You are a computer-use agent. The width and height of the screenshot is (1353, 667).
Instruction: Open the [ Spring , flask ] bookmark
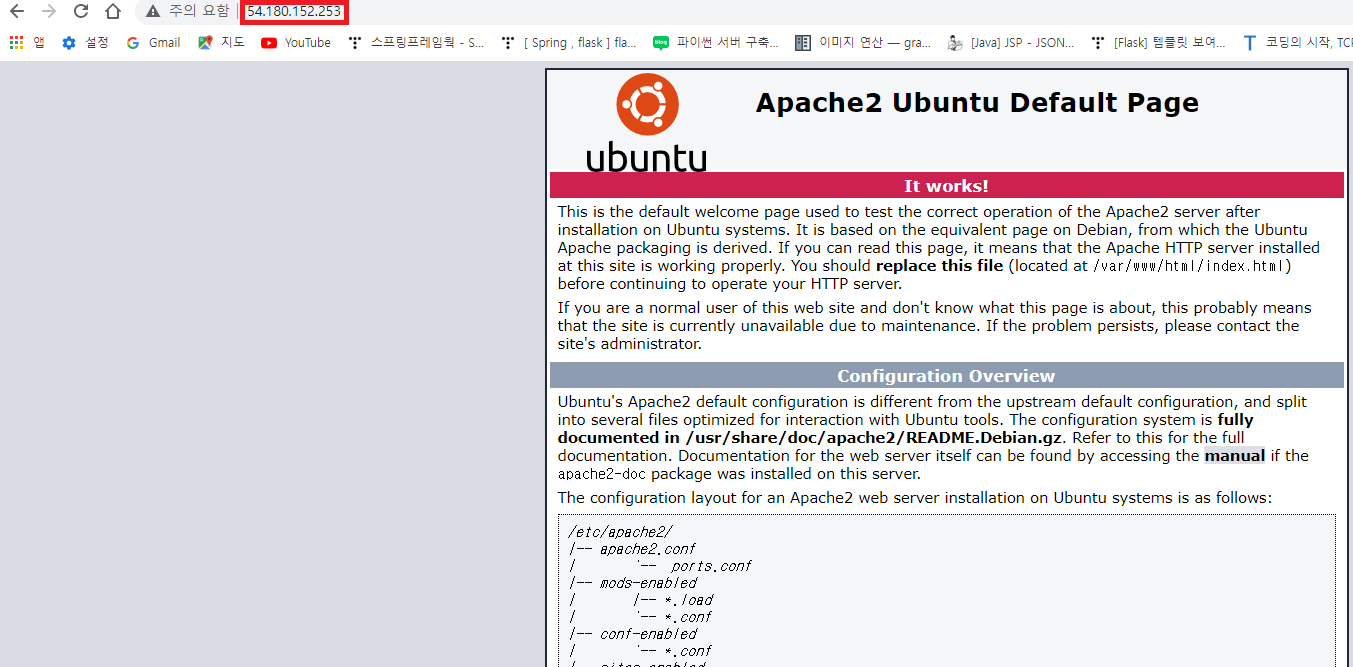pyautogui.click(x=569, y=43)
